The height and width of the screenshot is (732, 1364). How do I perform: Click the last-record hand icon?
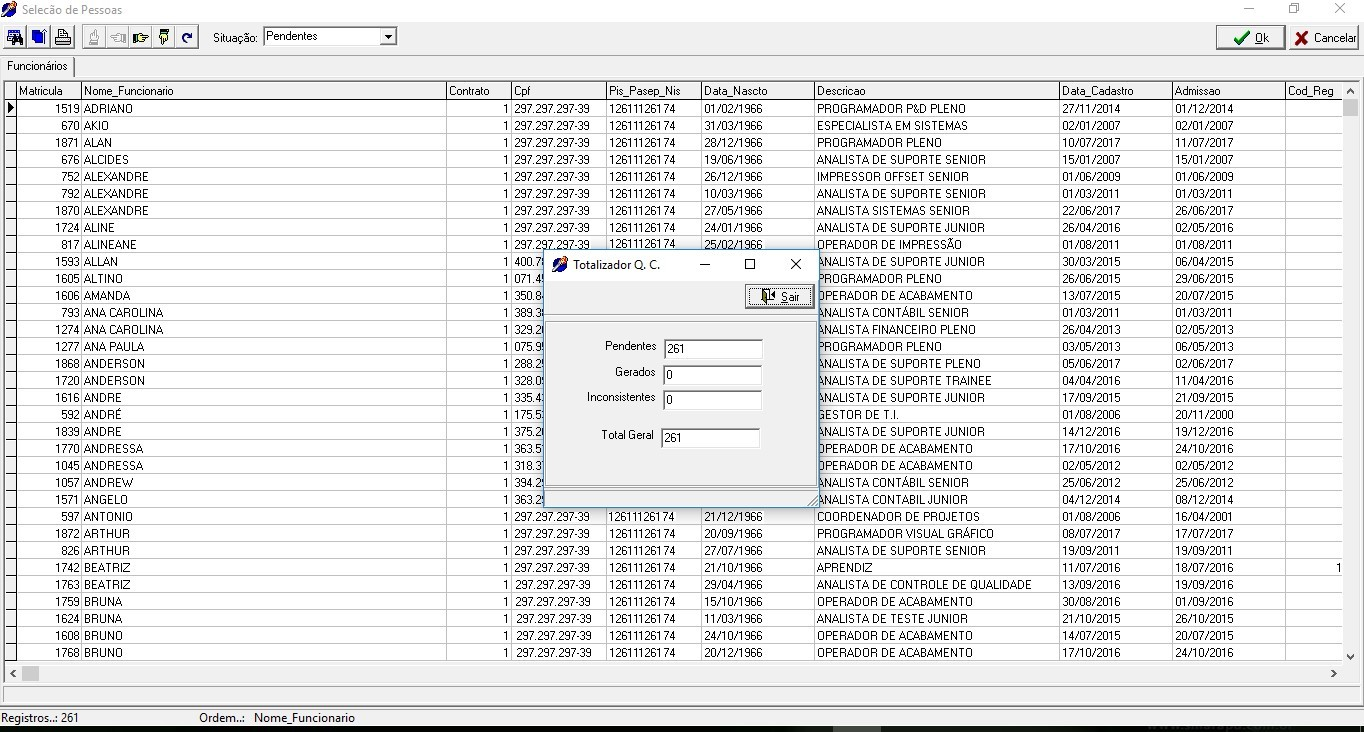pos(164,37)
